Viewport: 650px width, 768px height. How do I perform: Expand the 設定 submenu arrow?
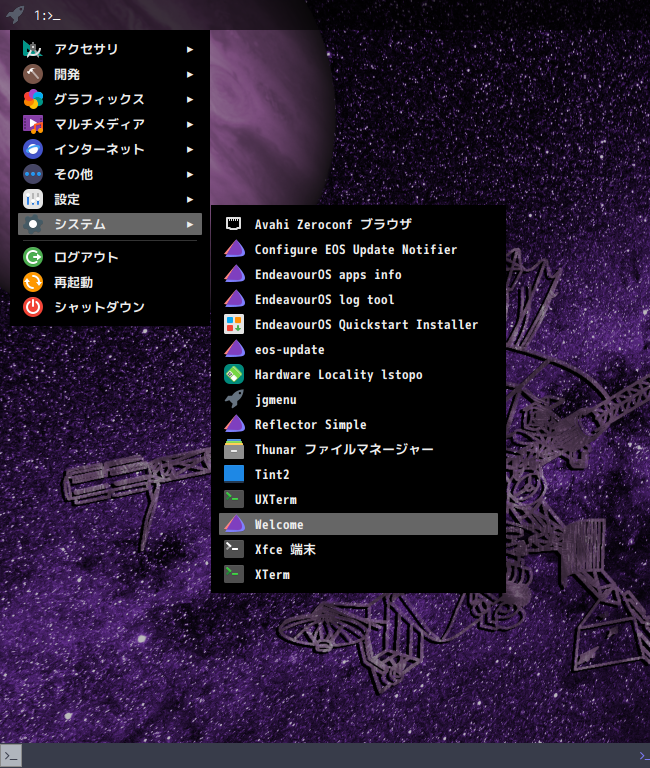[190, 199]
